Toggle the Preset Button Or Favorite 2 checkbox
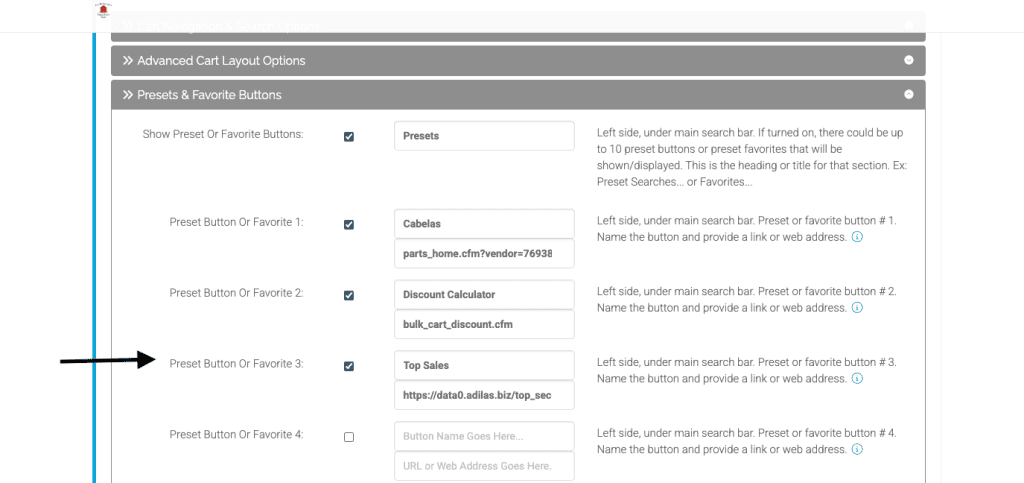1024x483 pixels. [349, 296]
